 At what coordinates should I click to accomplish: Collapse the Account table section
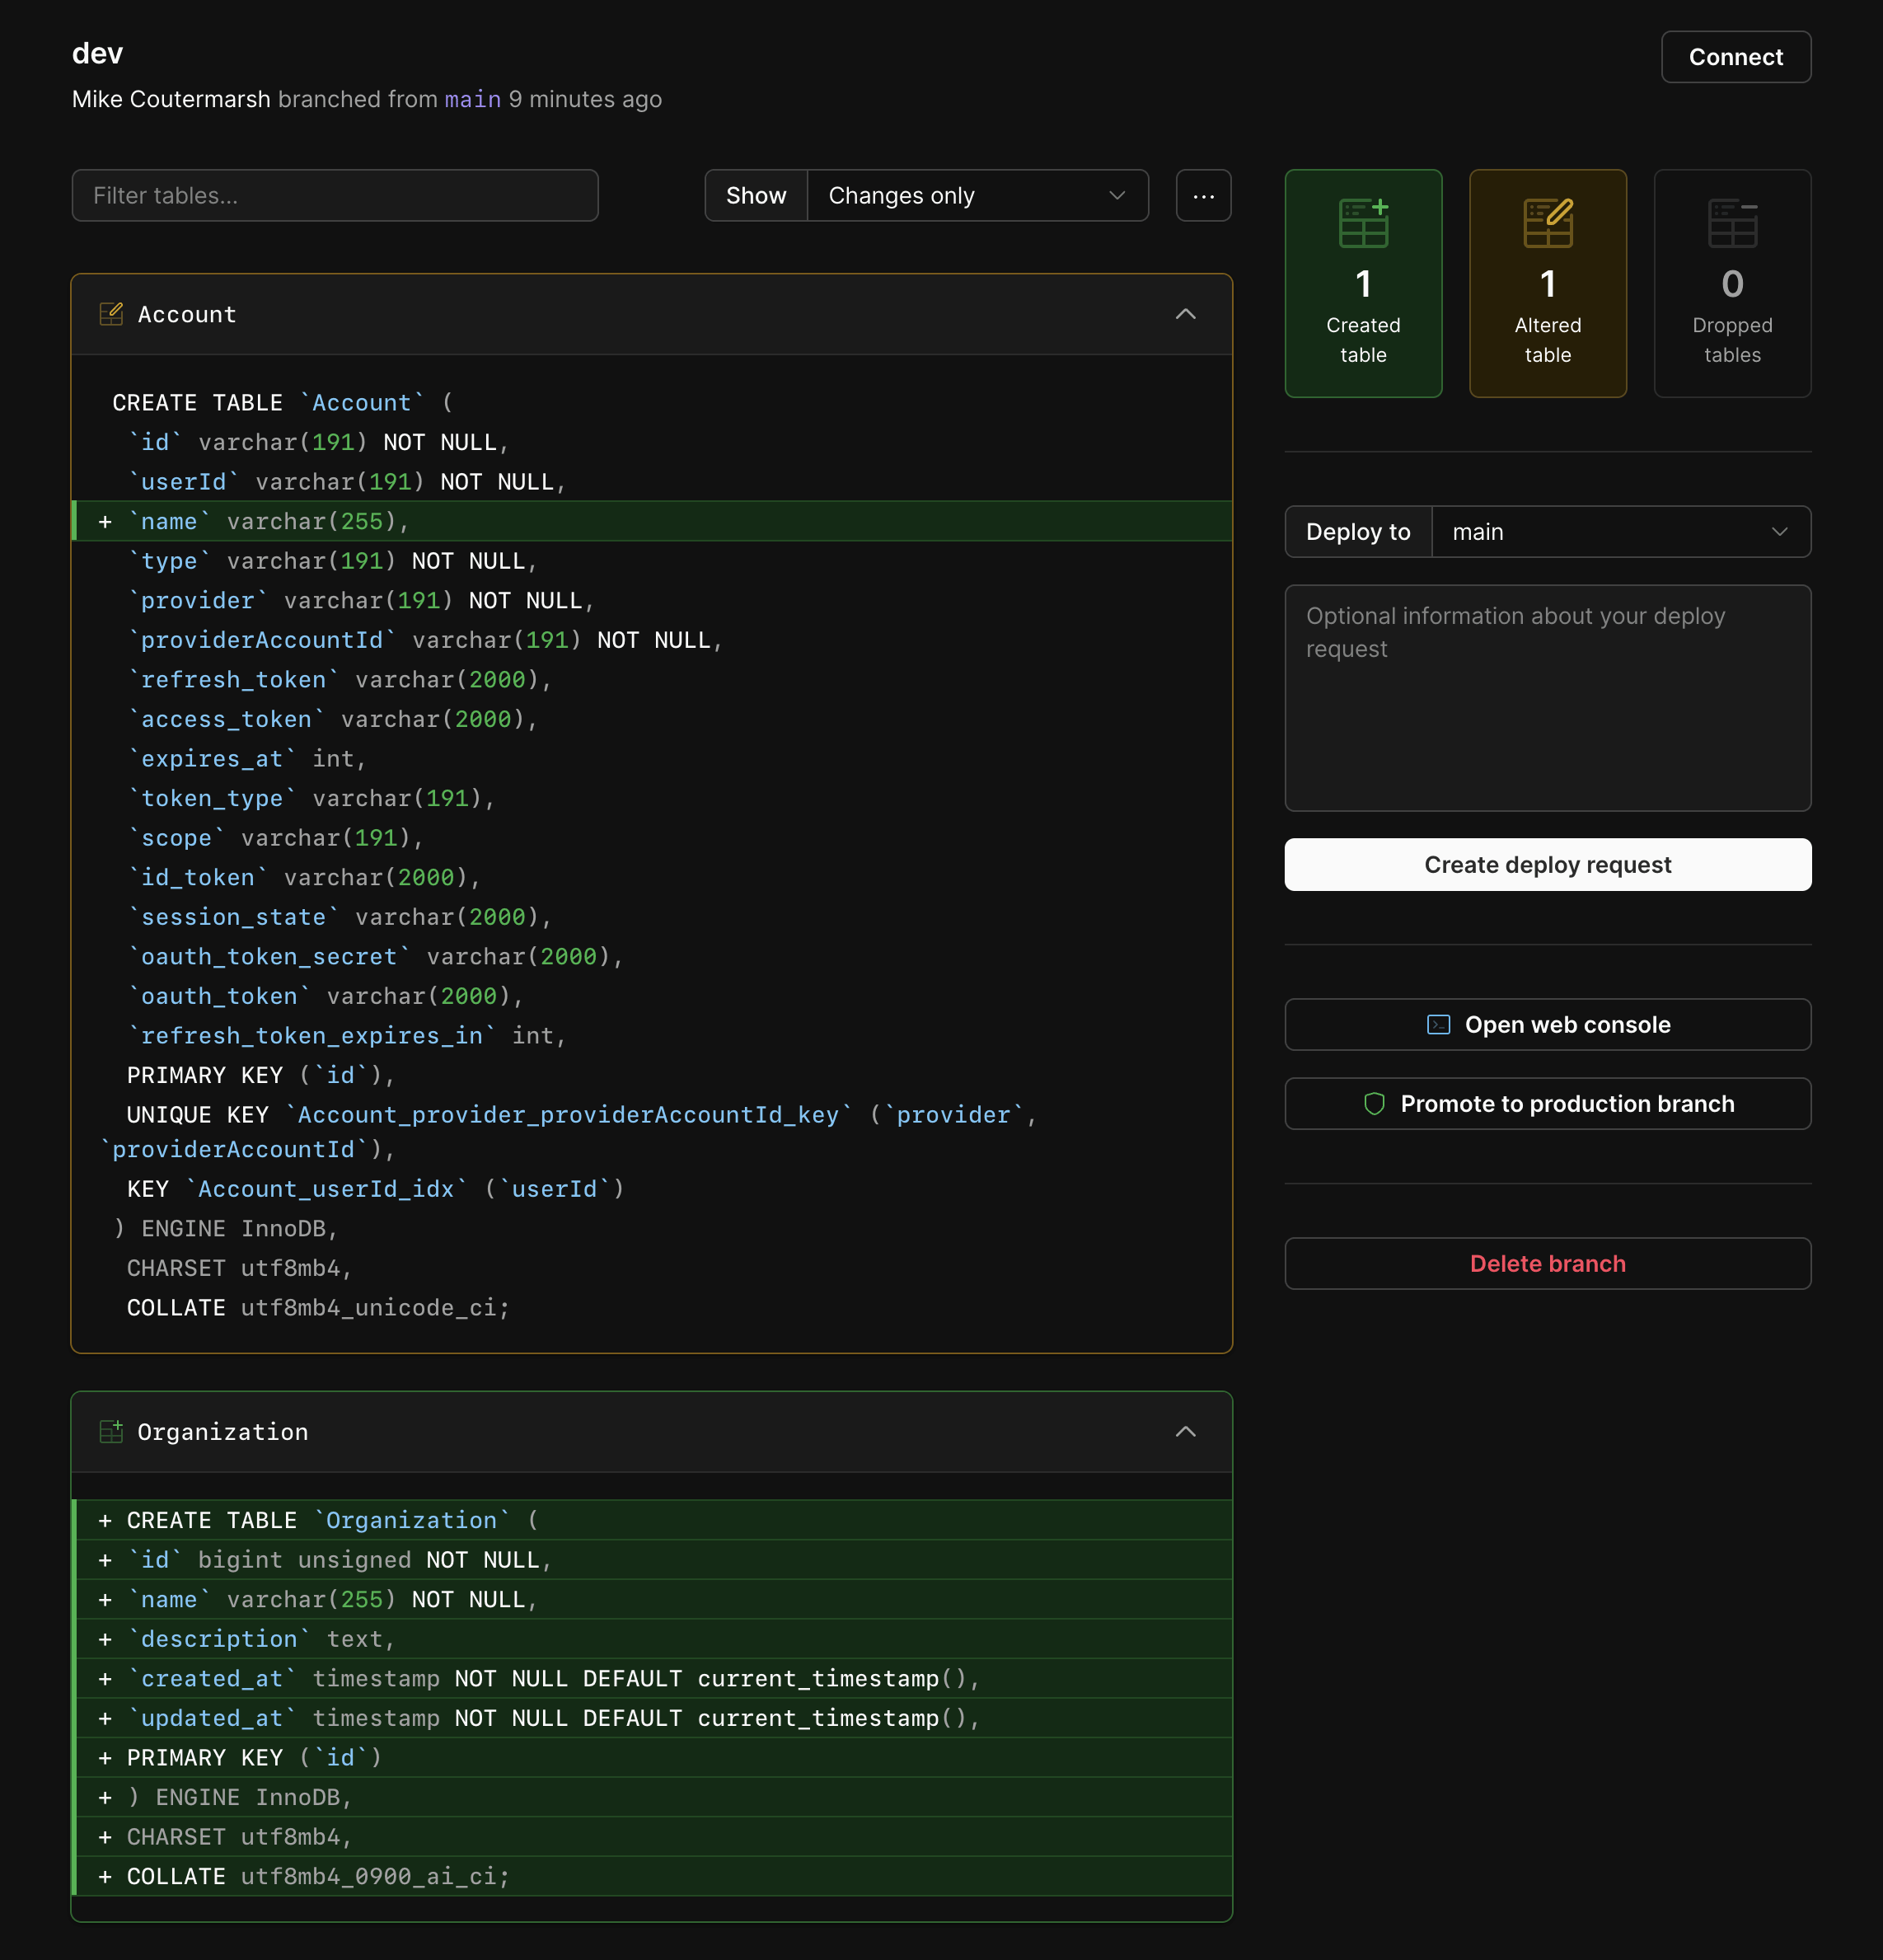coord(1190,313)
